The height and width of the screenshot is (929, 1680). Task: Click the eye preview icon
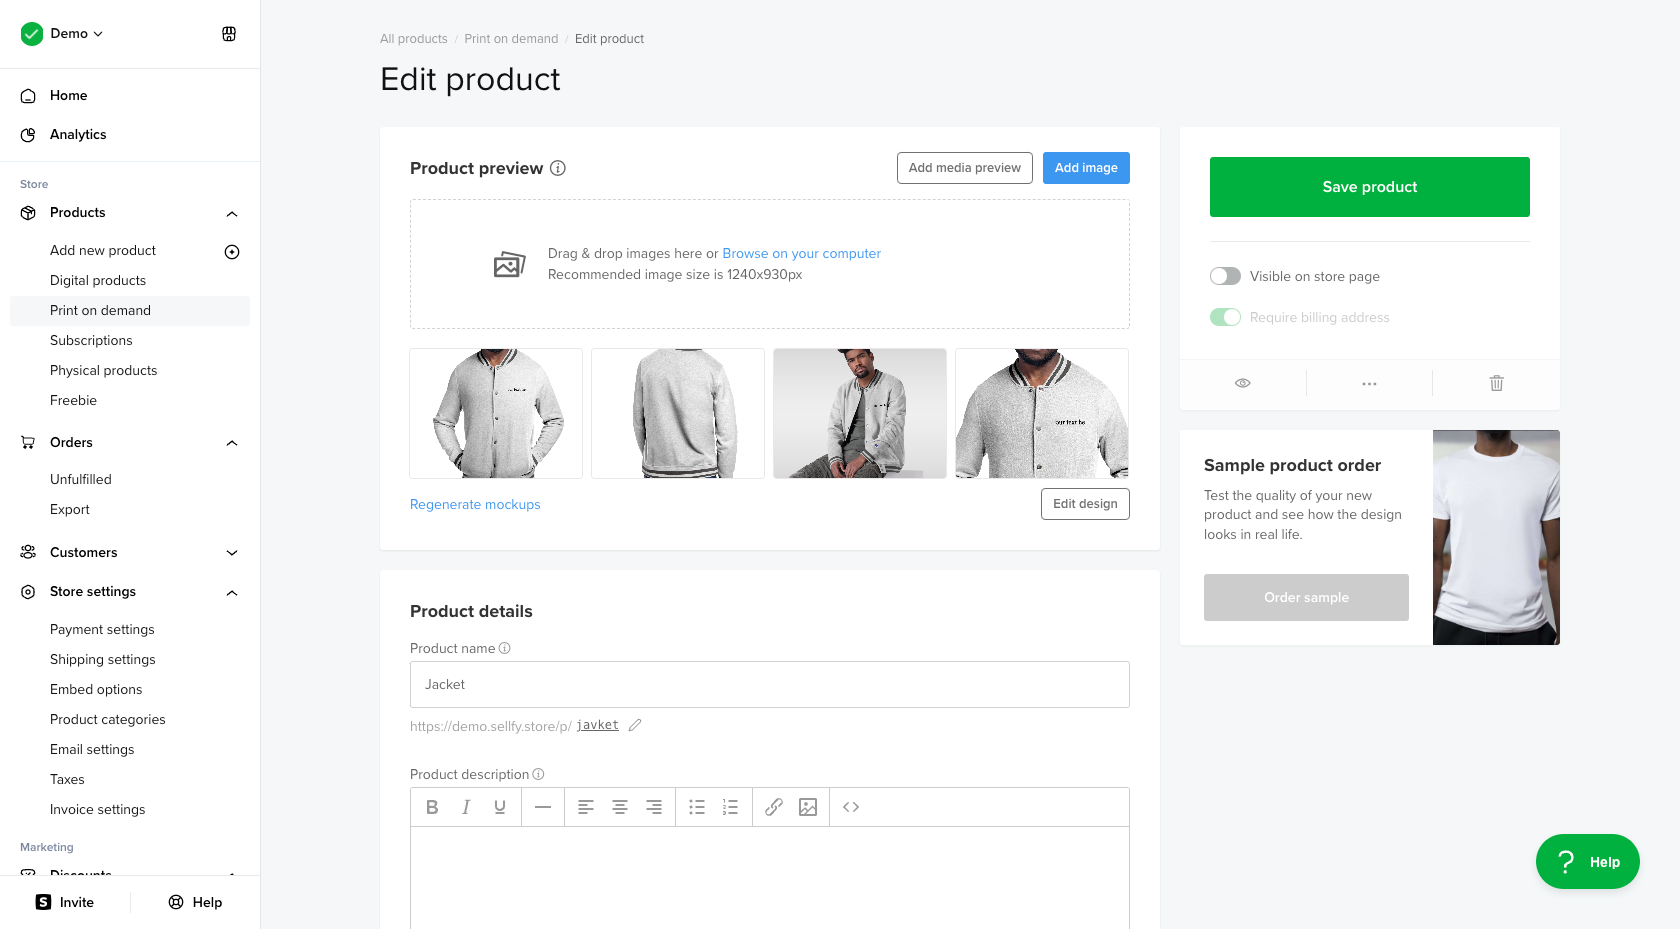coord(1243,383)
